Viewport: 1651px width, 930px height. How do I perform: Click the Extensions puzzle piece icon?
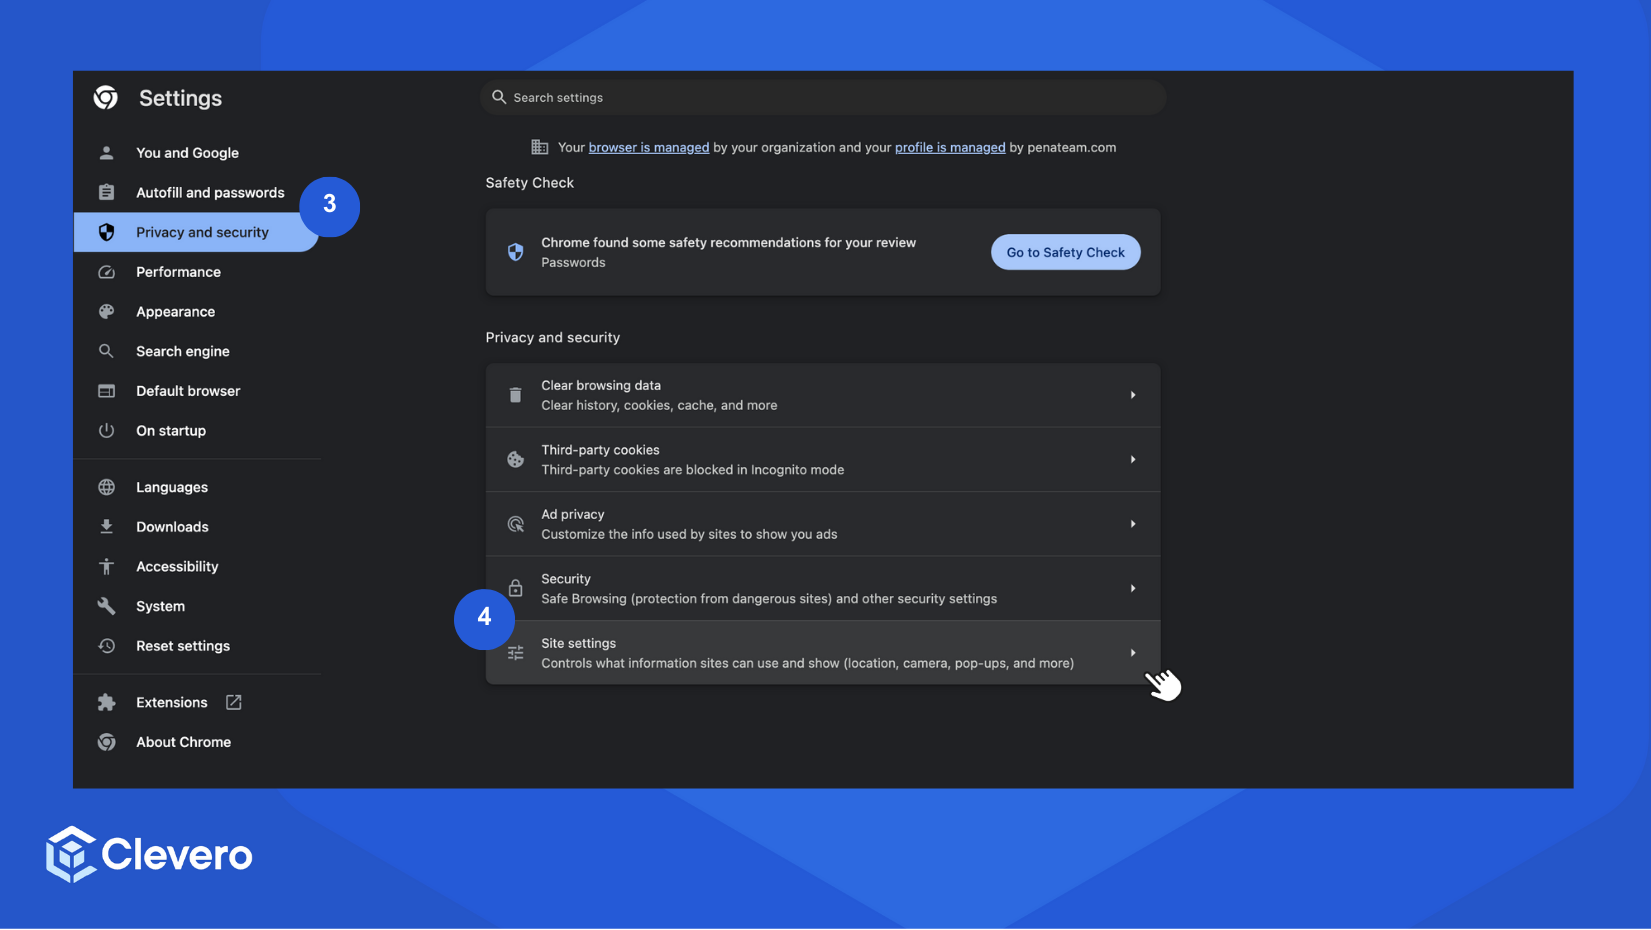click(106, 703)
